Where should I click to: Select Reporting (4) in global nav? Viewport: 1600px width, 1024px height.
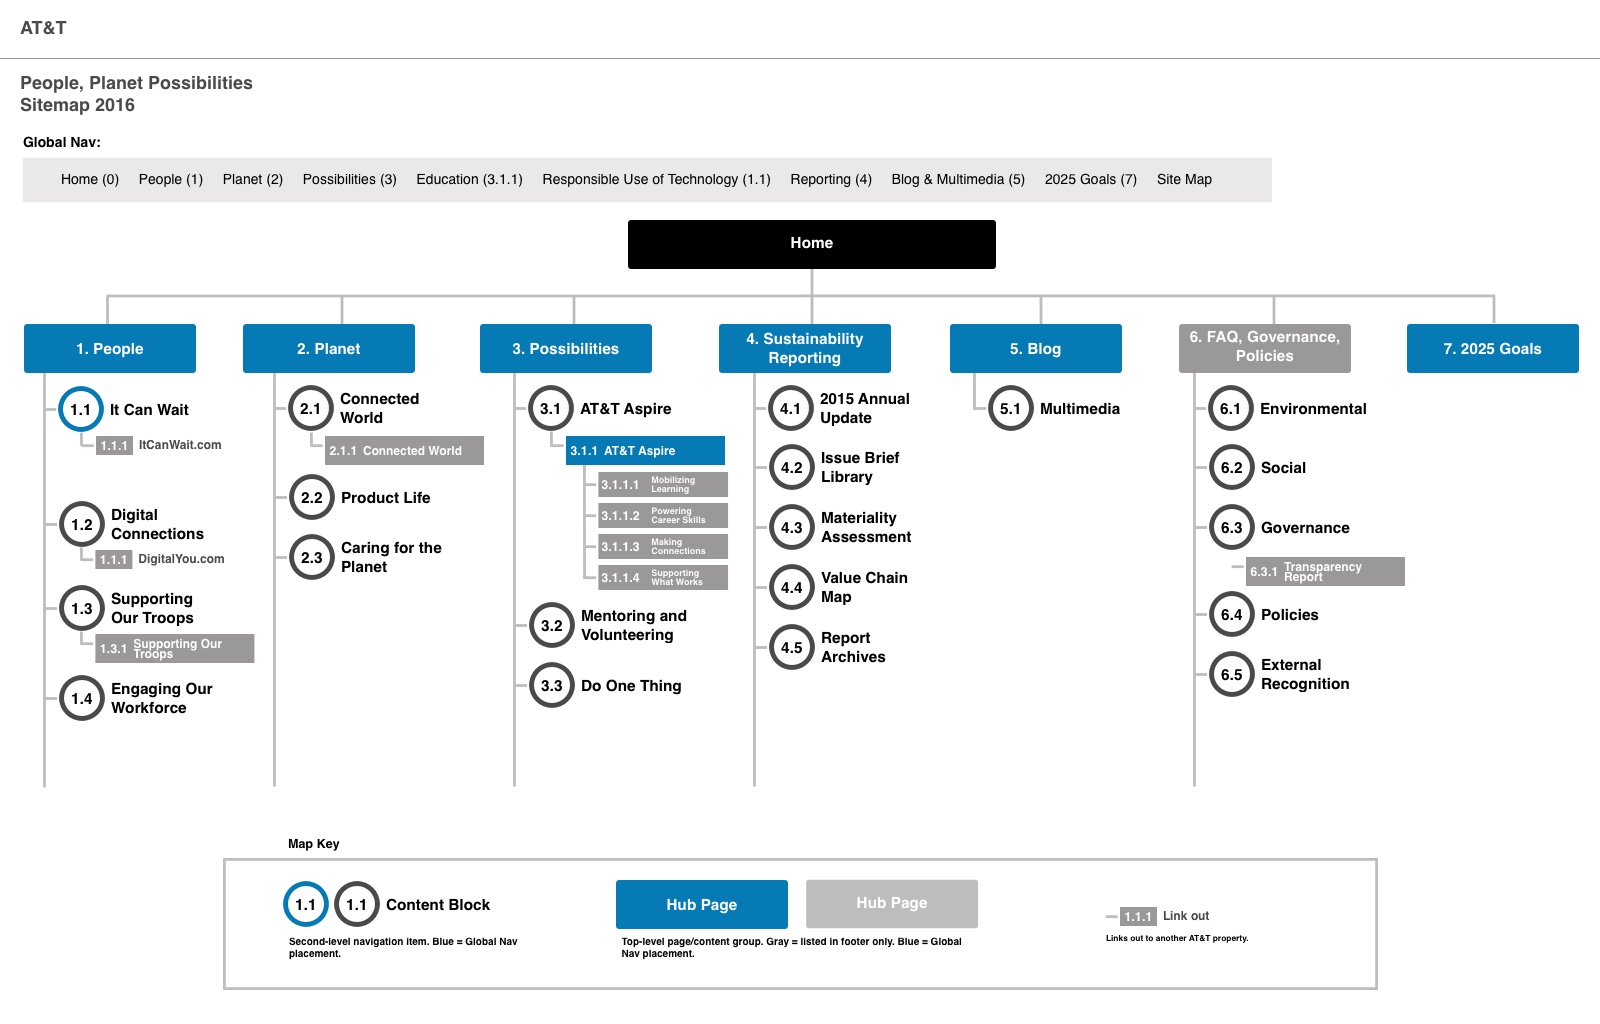click(x=831, y=180)
